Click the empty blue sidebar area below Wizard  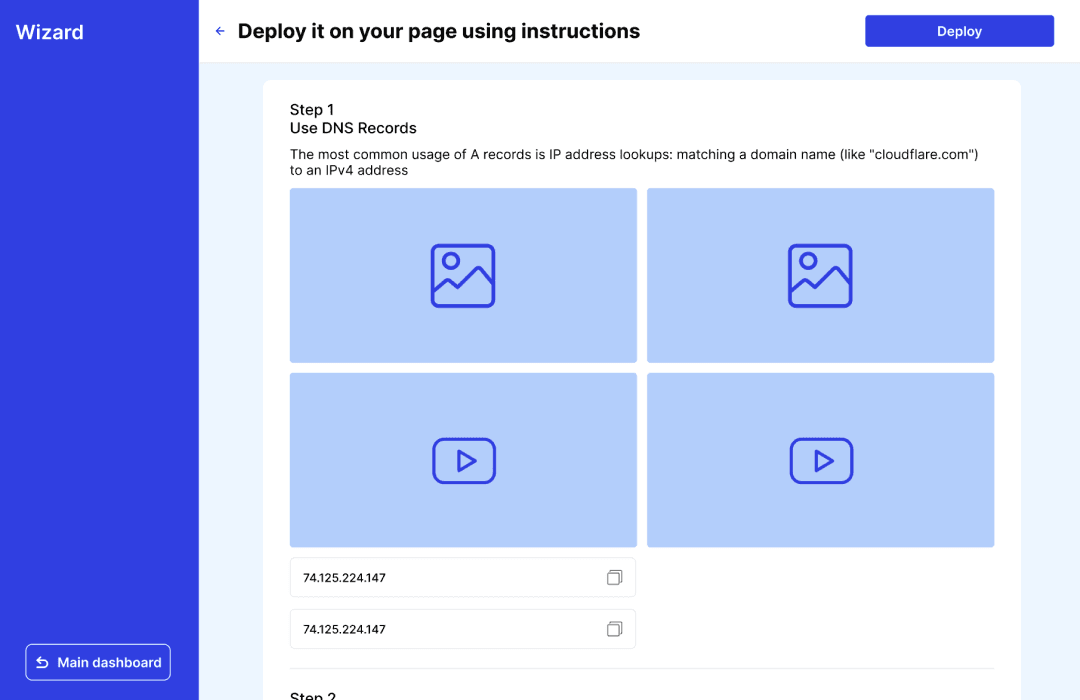pos(99,350)
